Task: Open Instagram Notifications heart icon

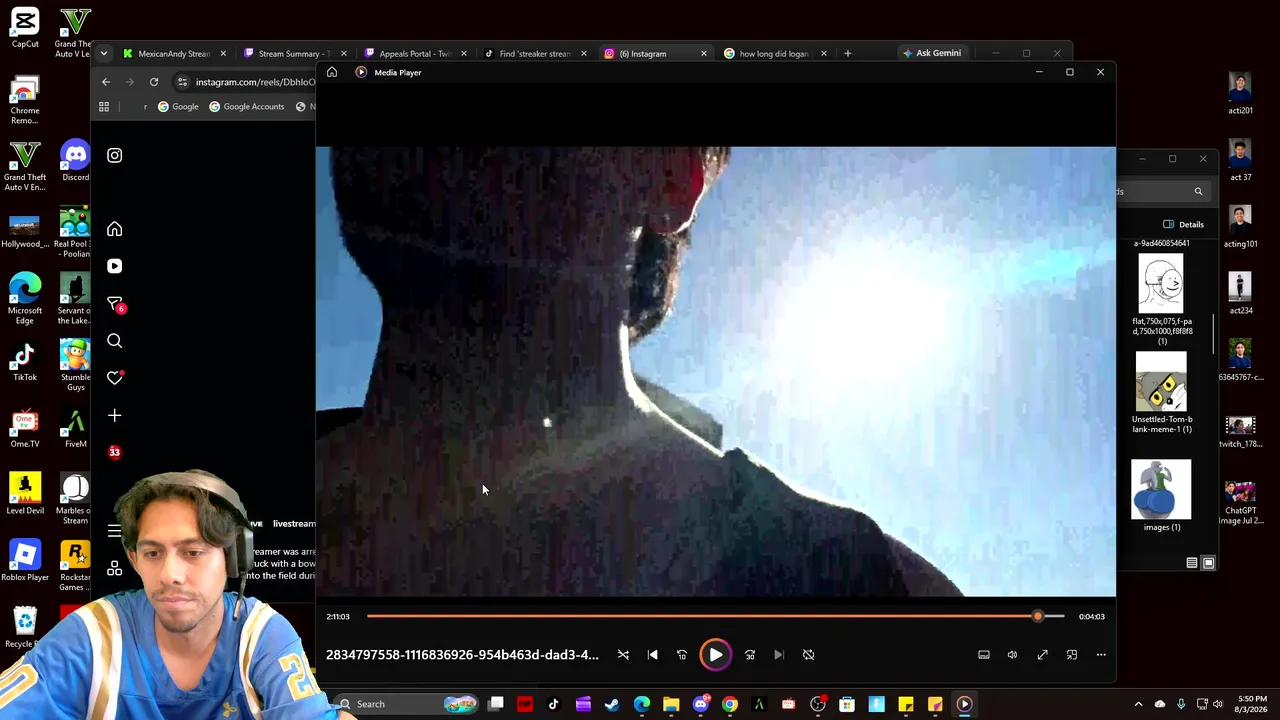Action: pyautogui.click(x=115, y=378)
